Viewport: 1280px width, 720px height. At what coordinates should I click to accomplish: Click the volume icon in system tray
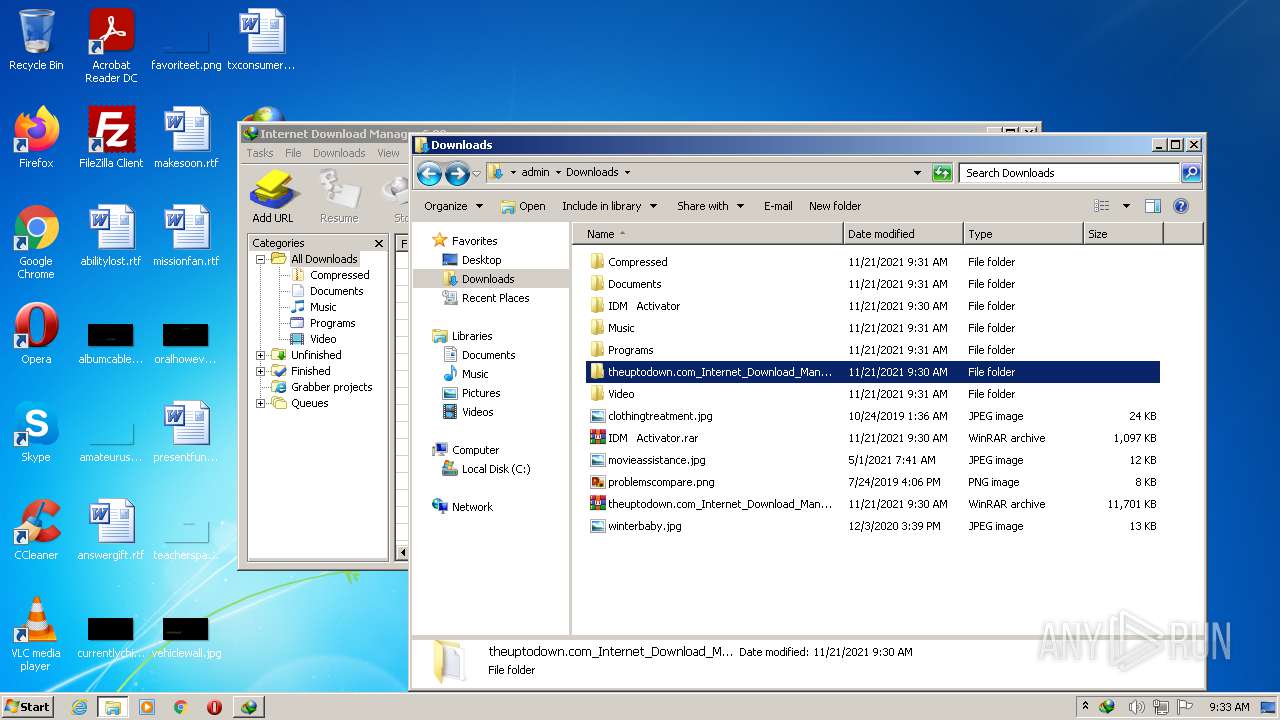coord(1138,707)
